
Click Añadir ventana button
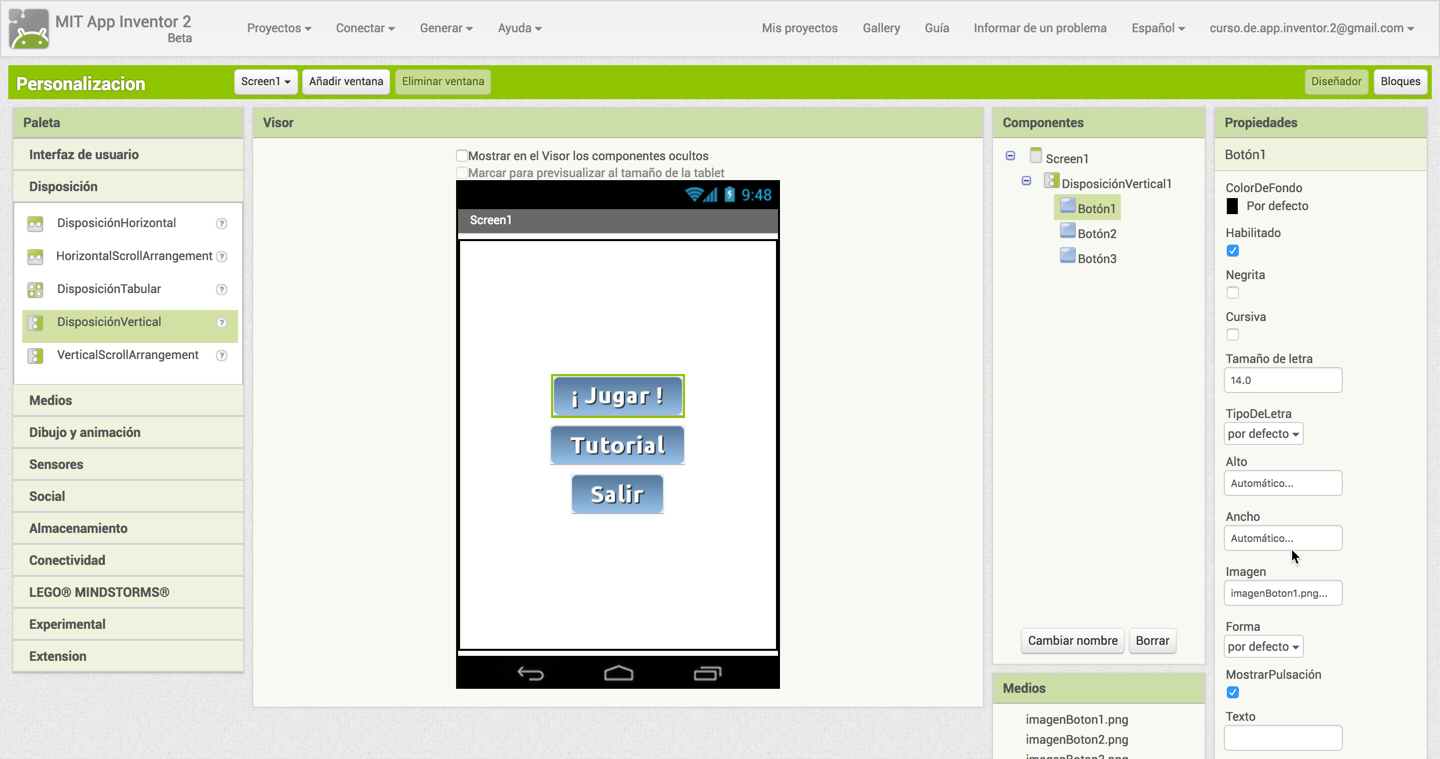coord(346,82)
